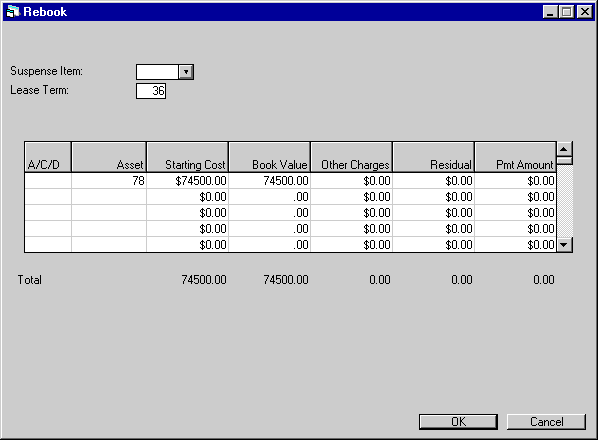Screen dimensions: 598x440
Task: Minimize the Rebook window
Action: pyautogui.click(x=550, y=12)
